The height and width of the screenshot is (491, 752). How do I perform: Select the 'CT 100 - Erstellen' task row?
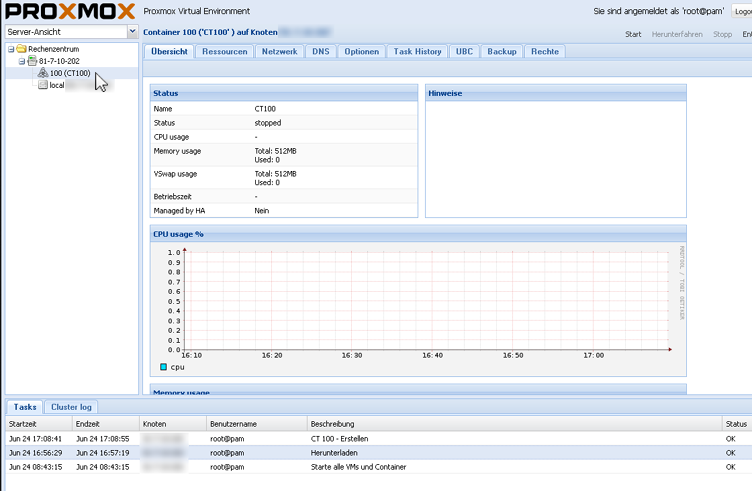pos(379,439)
